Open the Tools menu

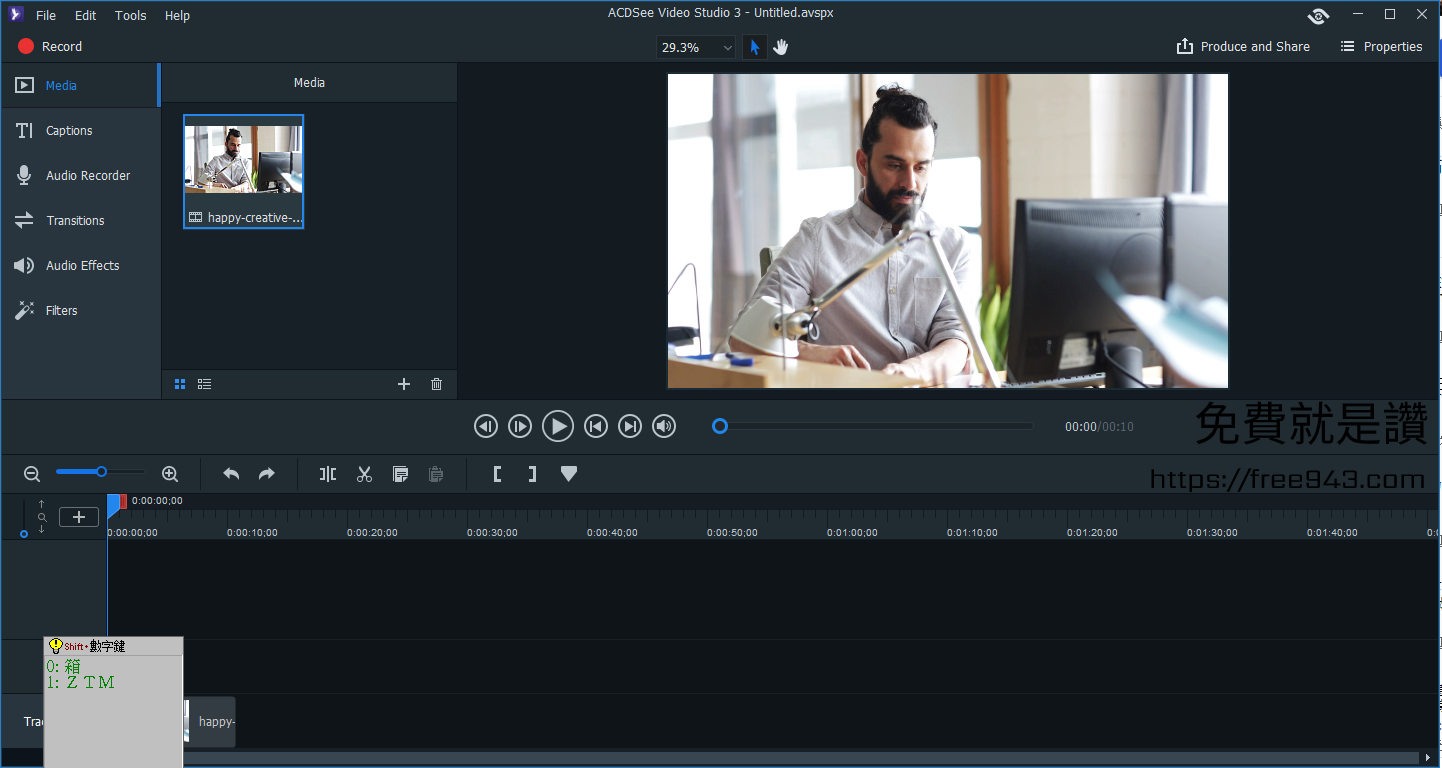click(130, 15)
